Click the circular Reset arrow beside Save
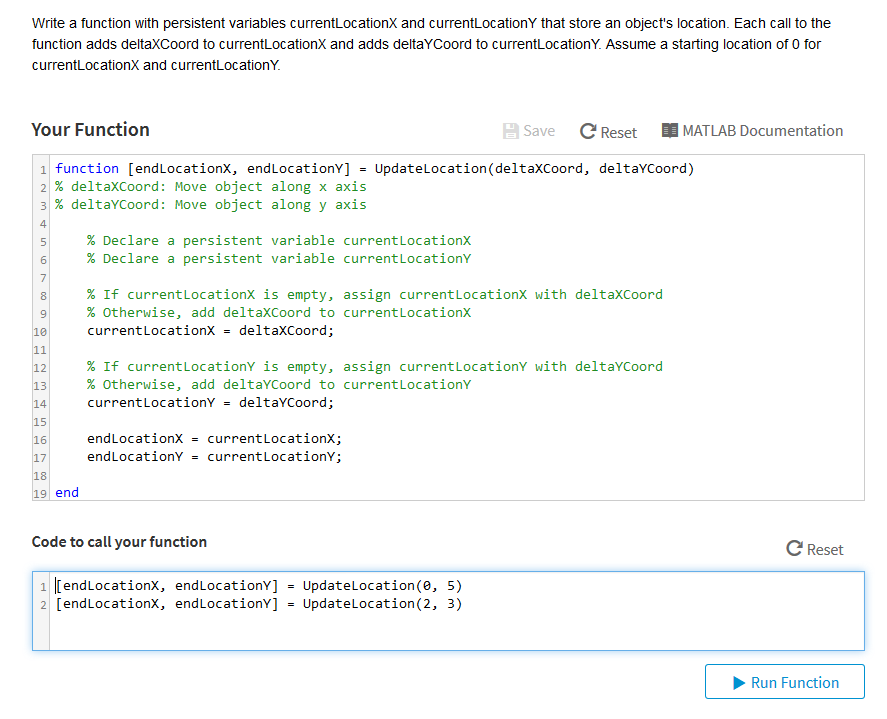Image resolution: width=887 pixels, height=719 pixels. click(x=589, y=130)
